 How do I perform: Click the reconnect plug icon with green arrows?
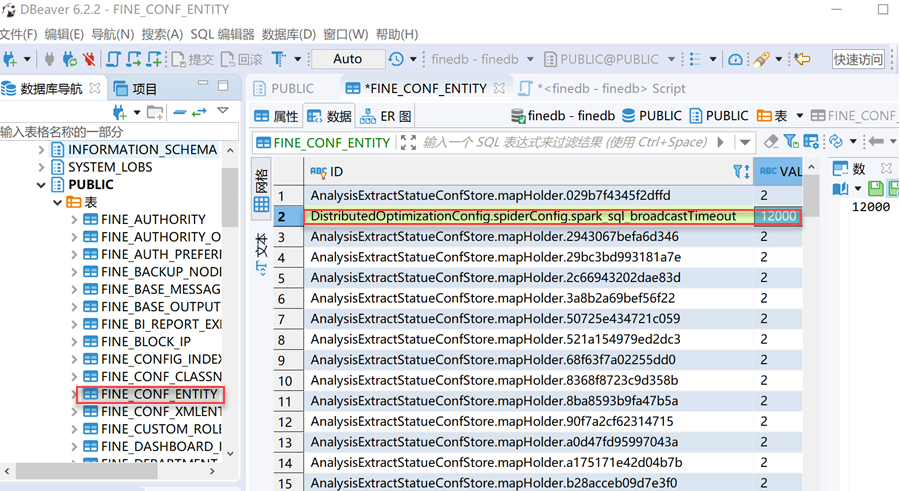pyautogui.click(x=69, y=59)
